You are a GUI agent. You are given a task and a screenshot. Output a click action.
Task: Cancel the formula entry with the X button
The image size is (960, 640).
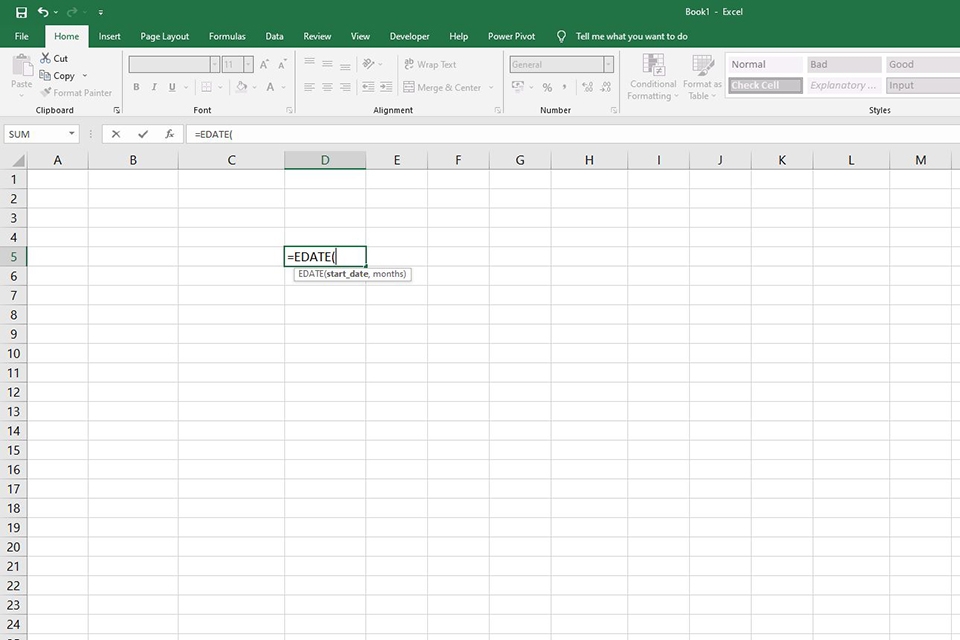(115, 133)
